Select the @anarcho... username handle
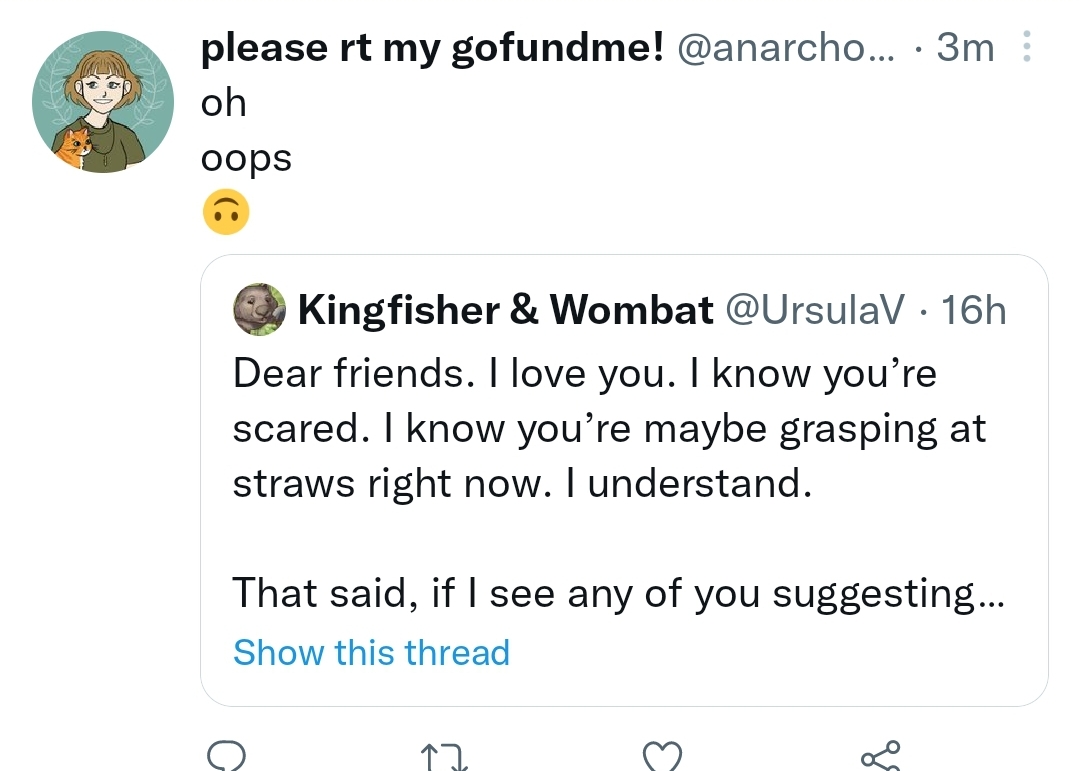 pos(786,48)
